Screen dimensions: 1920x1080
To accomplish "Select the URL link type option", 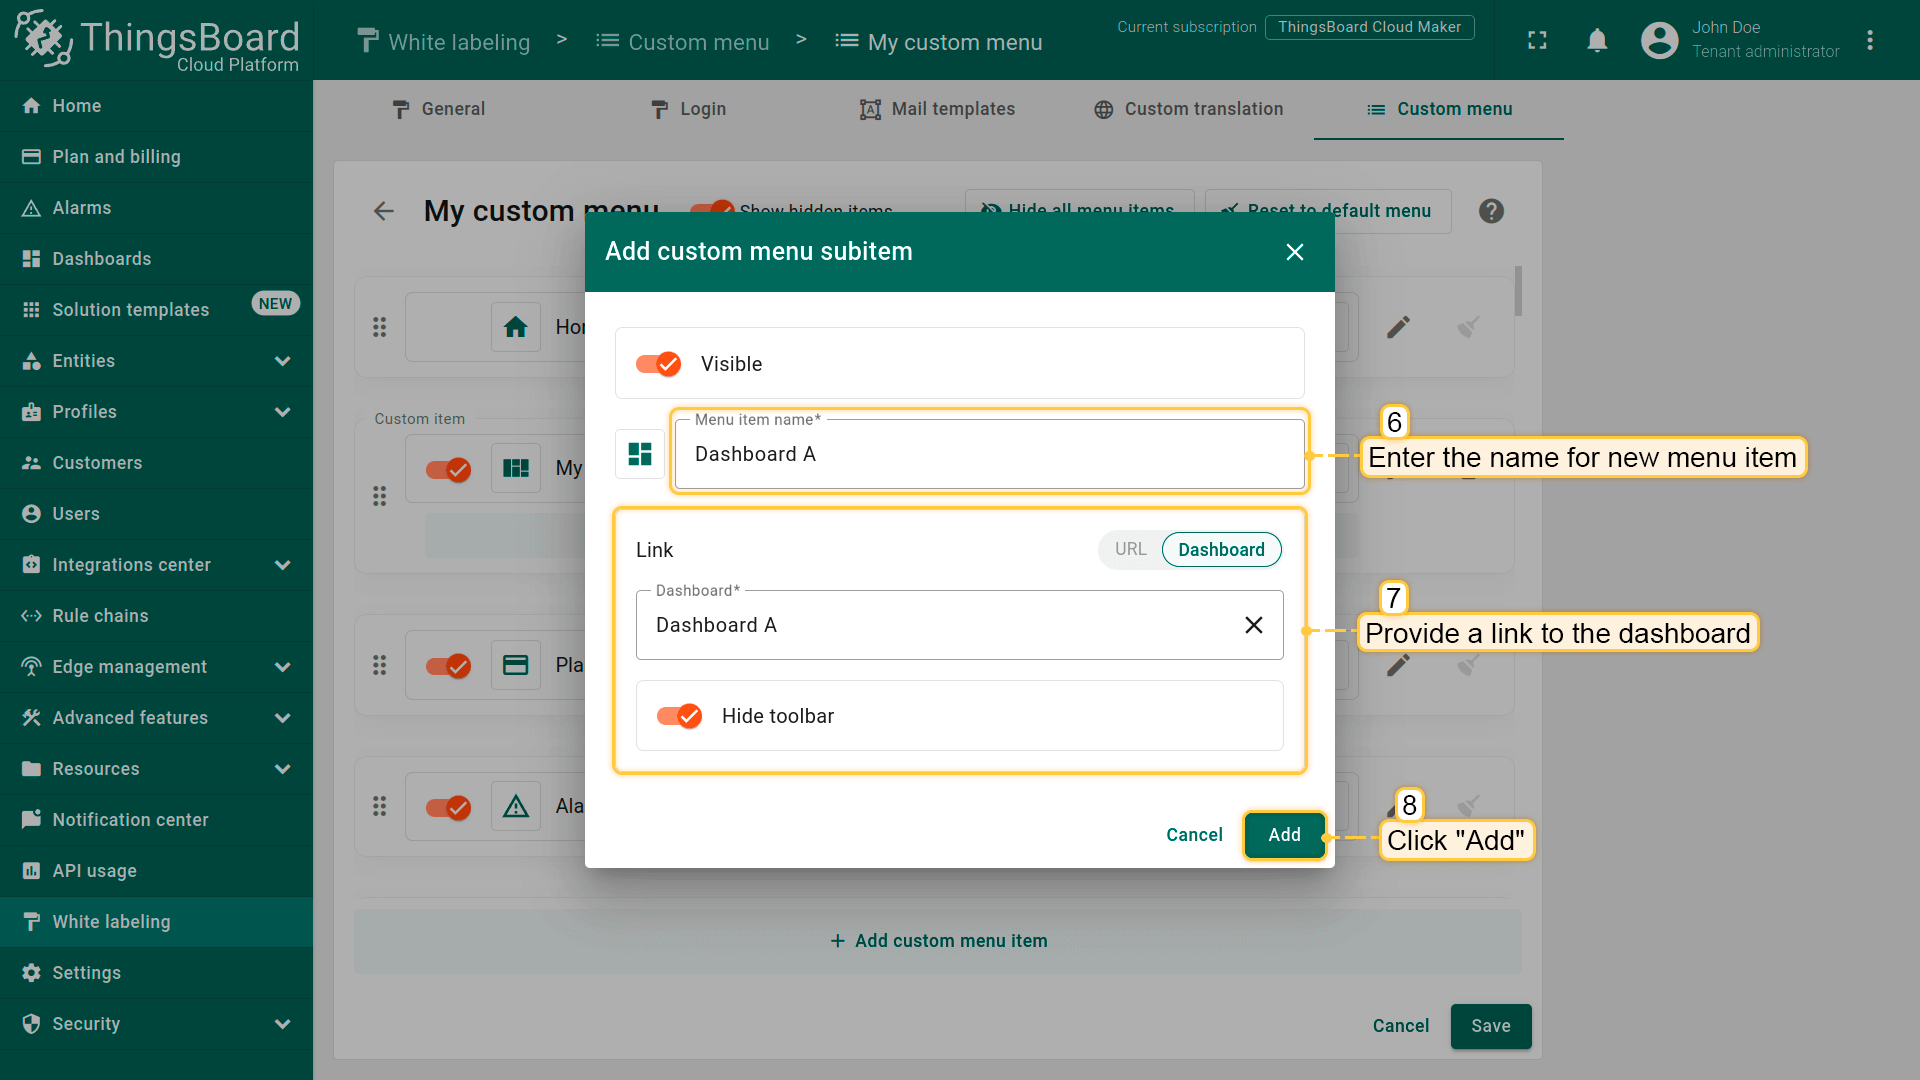I will click(1130, 549).
